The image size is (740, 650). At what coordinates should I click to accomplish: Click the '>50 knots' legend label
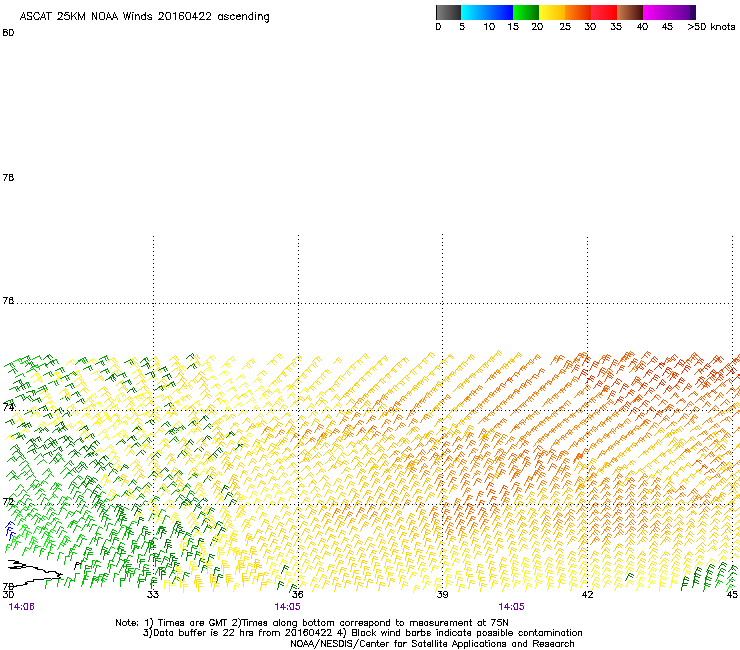pyautogui.click(x=711, y=27)
